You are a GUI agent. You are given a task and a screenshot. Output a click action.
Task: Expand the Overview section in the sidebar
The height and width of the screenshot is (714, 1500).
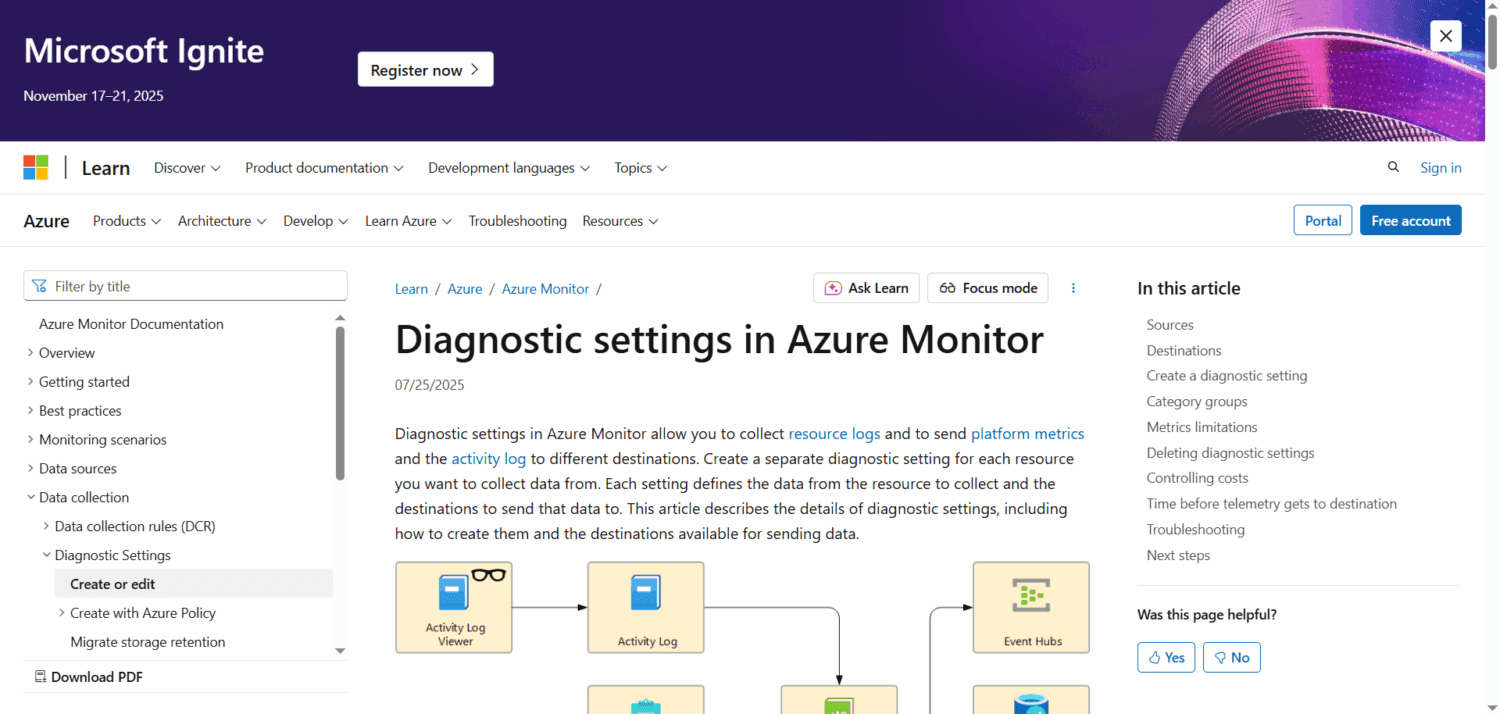(29, 352)
